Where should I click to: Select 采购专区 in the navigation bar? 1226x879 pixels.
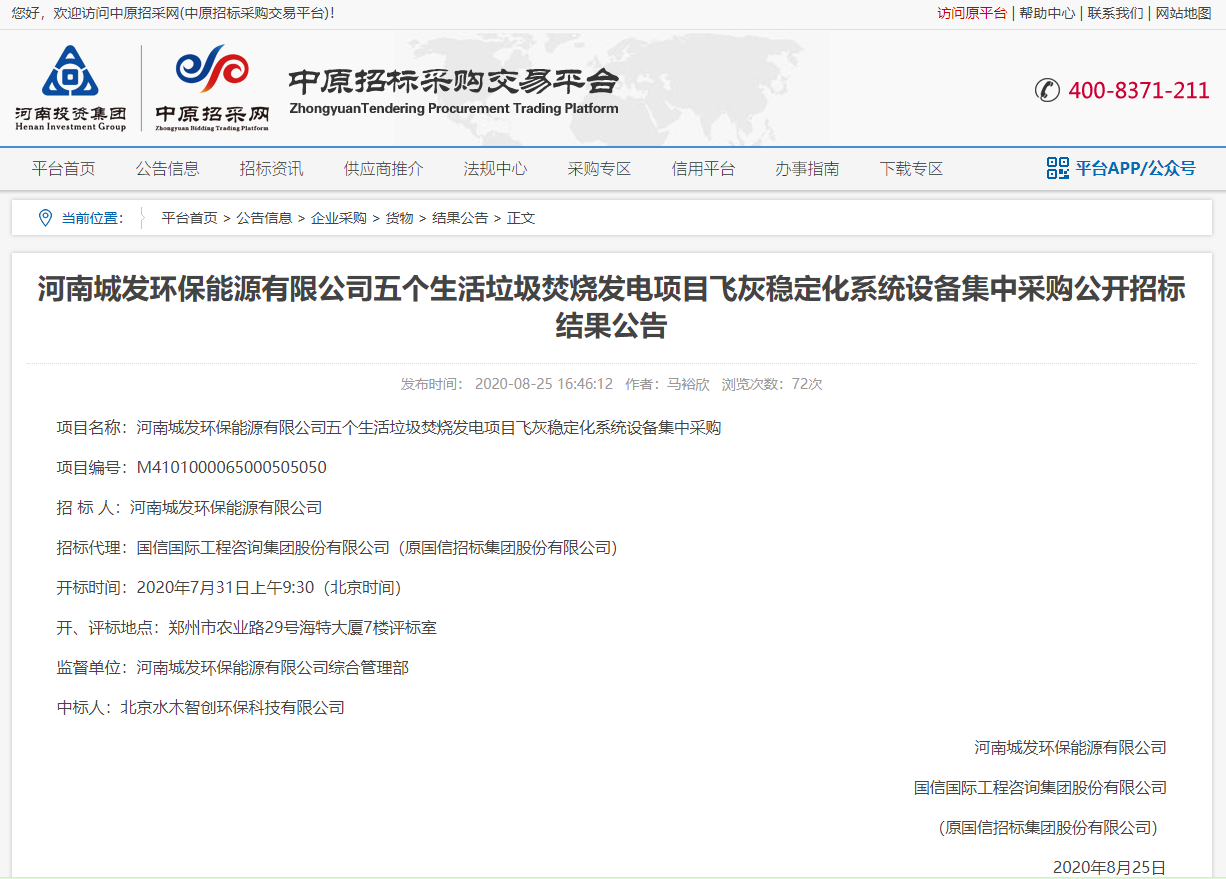coord(599,169)
